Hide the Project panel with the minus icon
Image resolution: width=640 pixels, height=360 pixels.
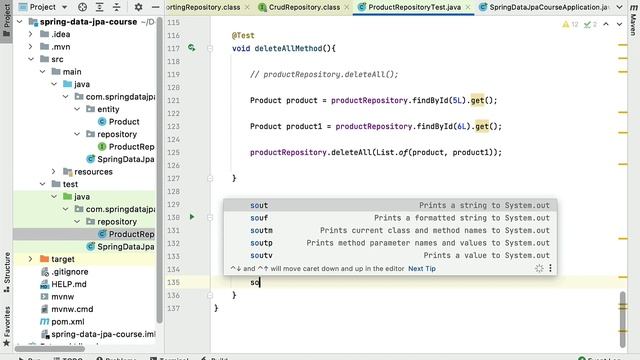156,7
